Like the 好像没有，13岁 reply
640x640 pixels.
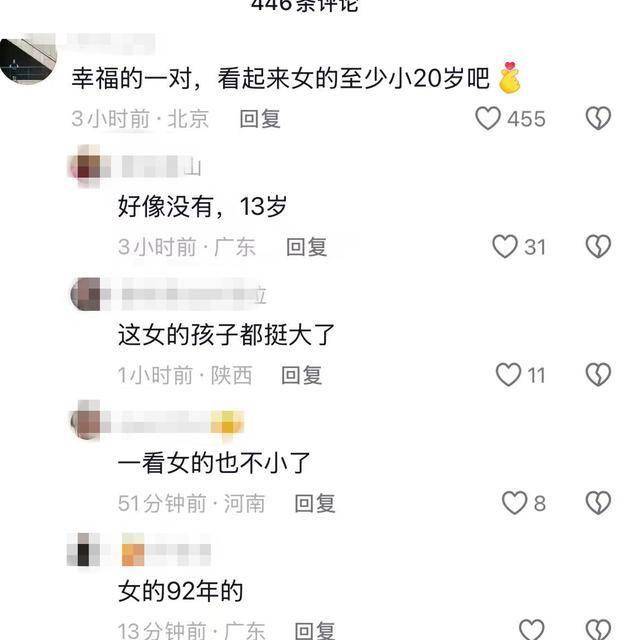504,247
